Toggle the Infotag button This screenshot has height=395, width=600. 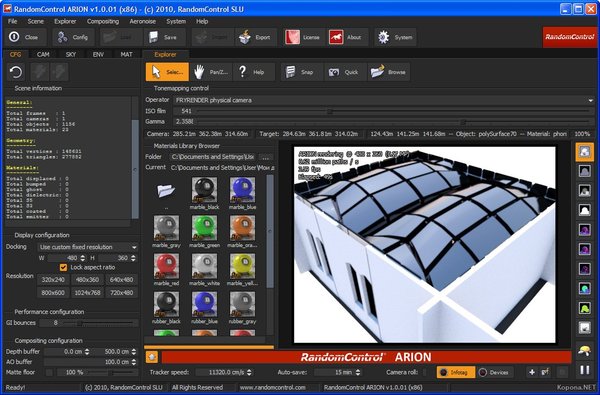pyautogui.click(x=456, y=372)
